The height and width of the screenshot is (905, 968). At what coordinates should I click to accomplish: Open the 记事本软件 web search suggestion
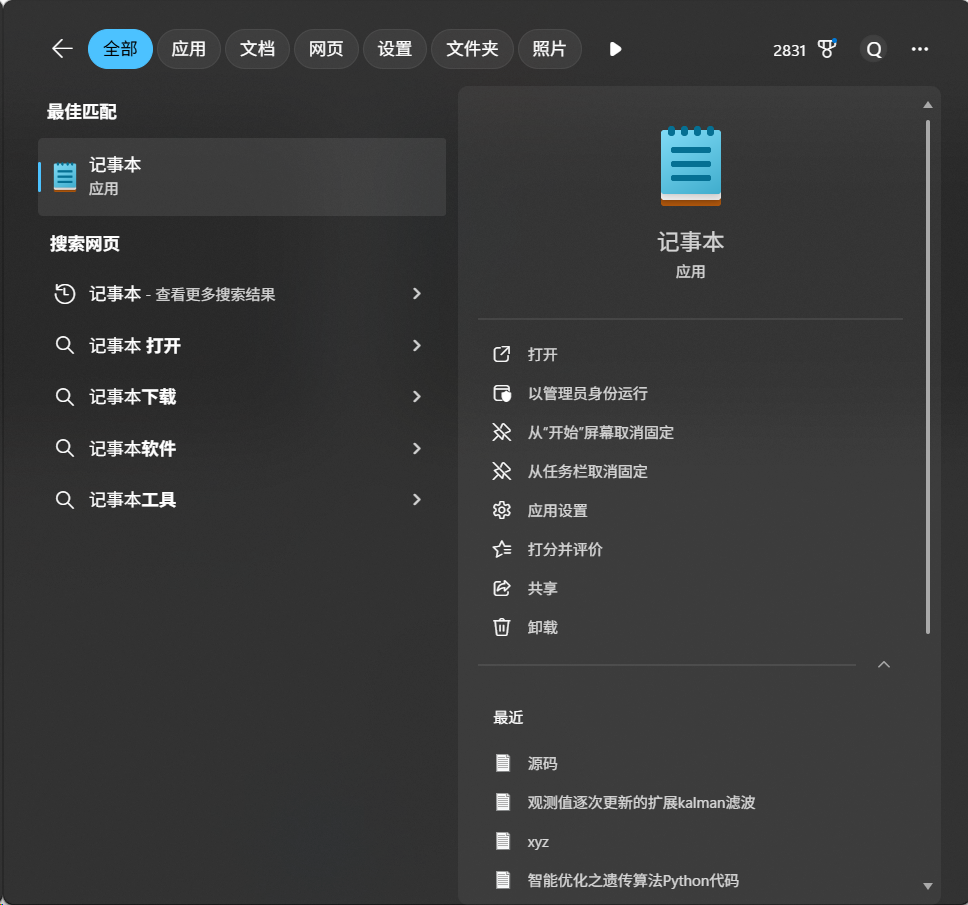click(x=242, y=448)
